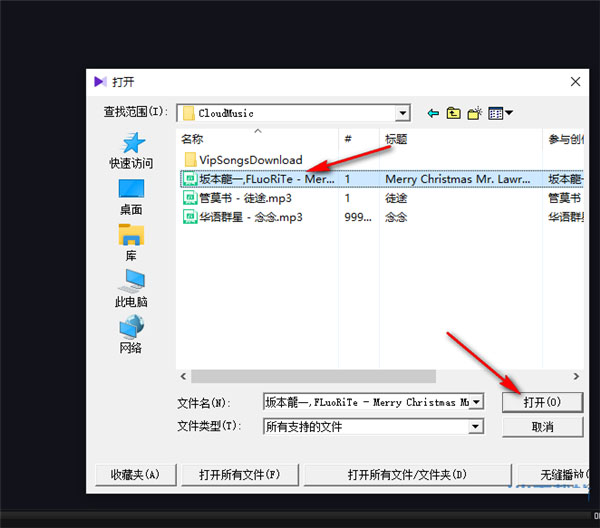Viewport: 600px width, 528px height.
Task: Go up one folder level icon
Action: click(453, 113)
